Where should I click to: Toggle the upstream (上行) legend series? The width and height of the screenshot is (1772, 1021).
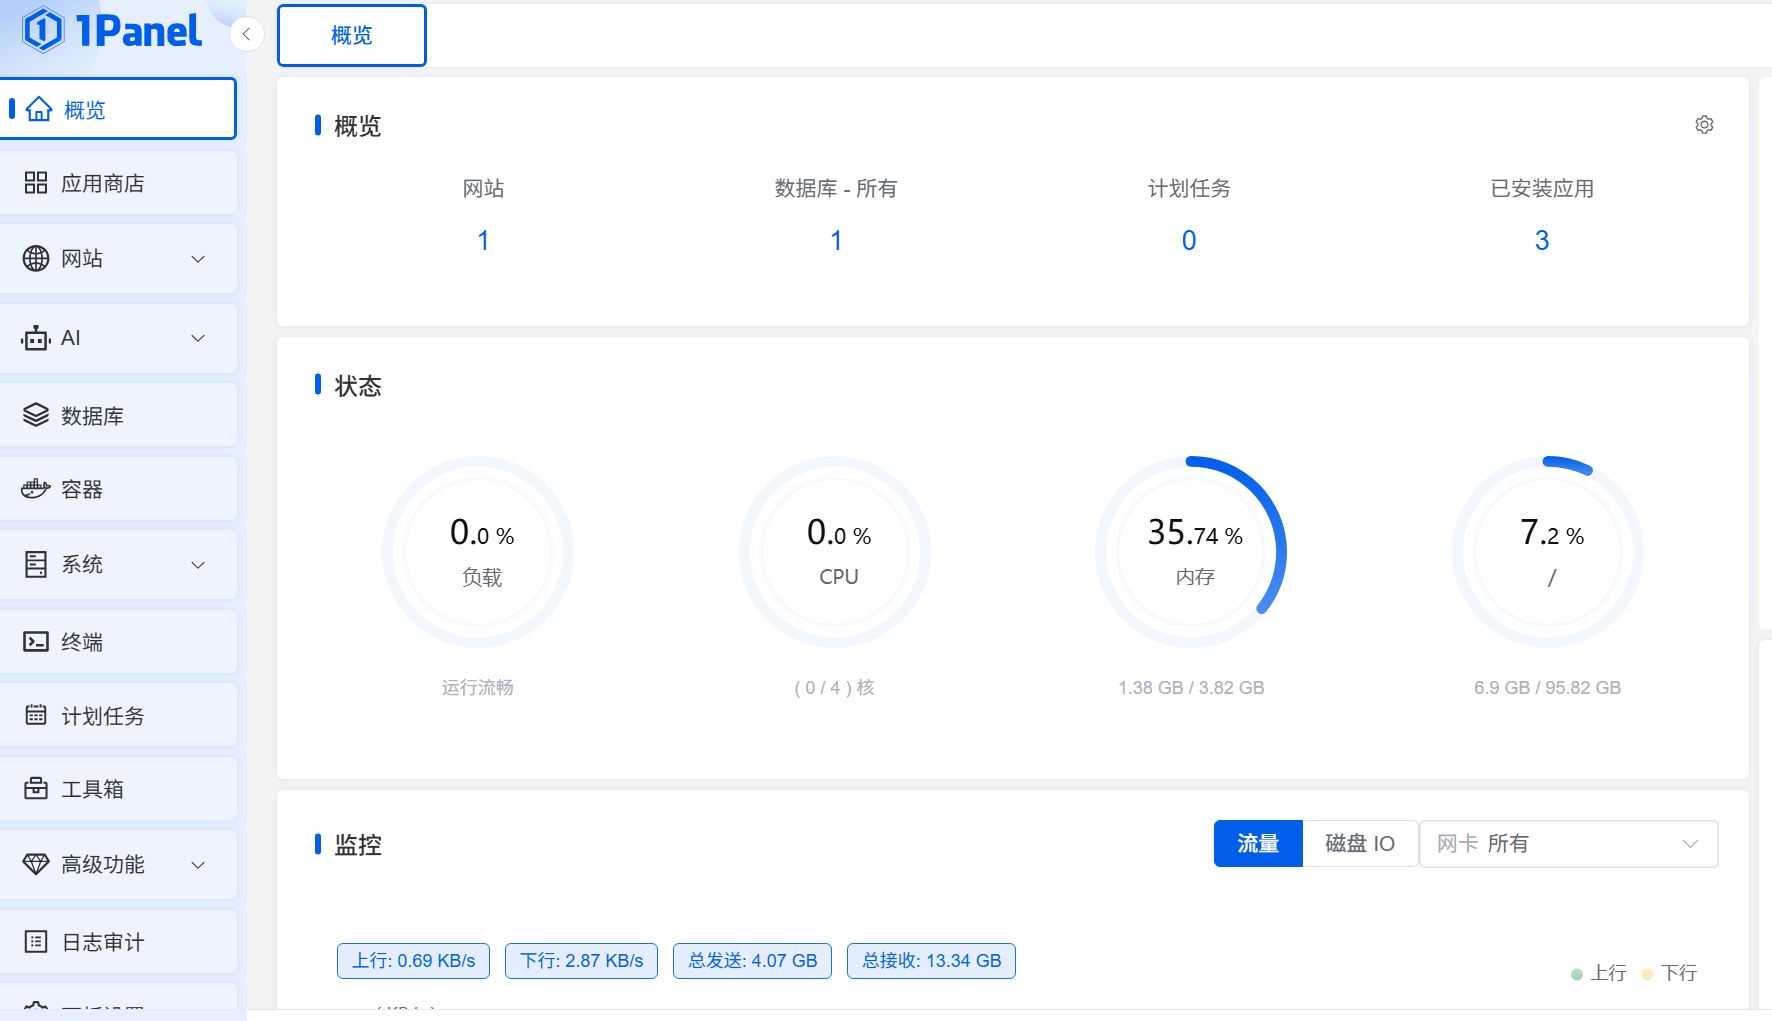pos(1599,973)
